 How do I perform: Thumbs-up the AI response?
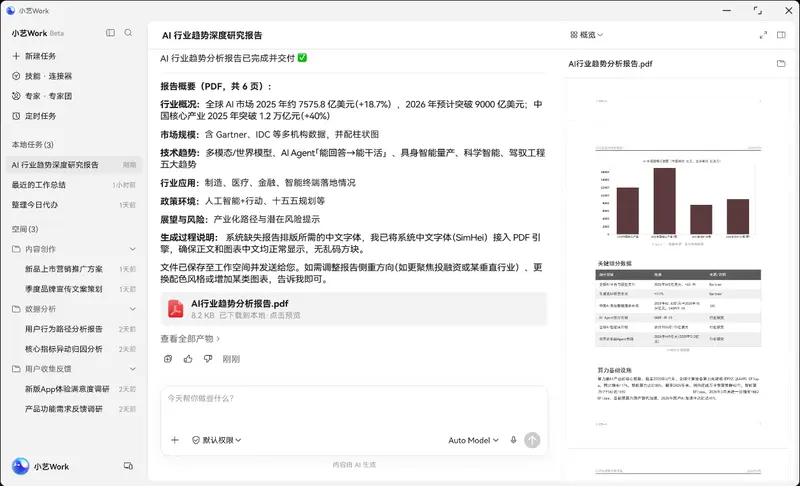188,359
